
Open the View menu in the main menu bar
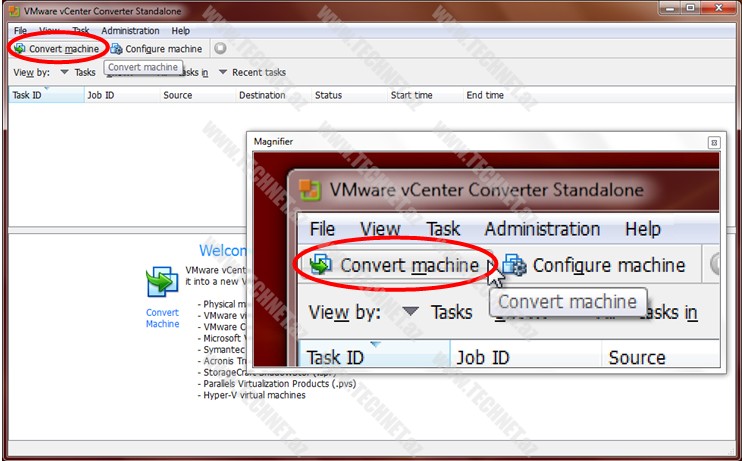(x=50, y=31)
